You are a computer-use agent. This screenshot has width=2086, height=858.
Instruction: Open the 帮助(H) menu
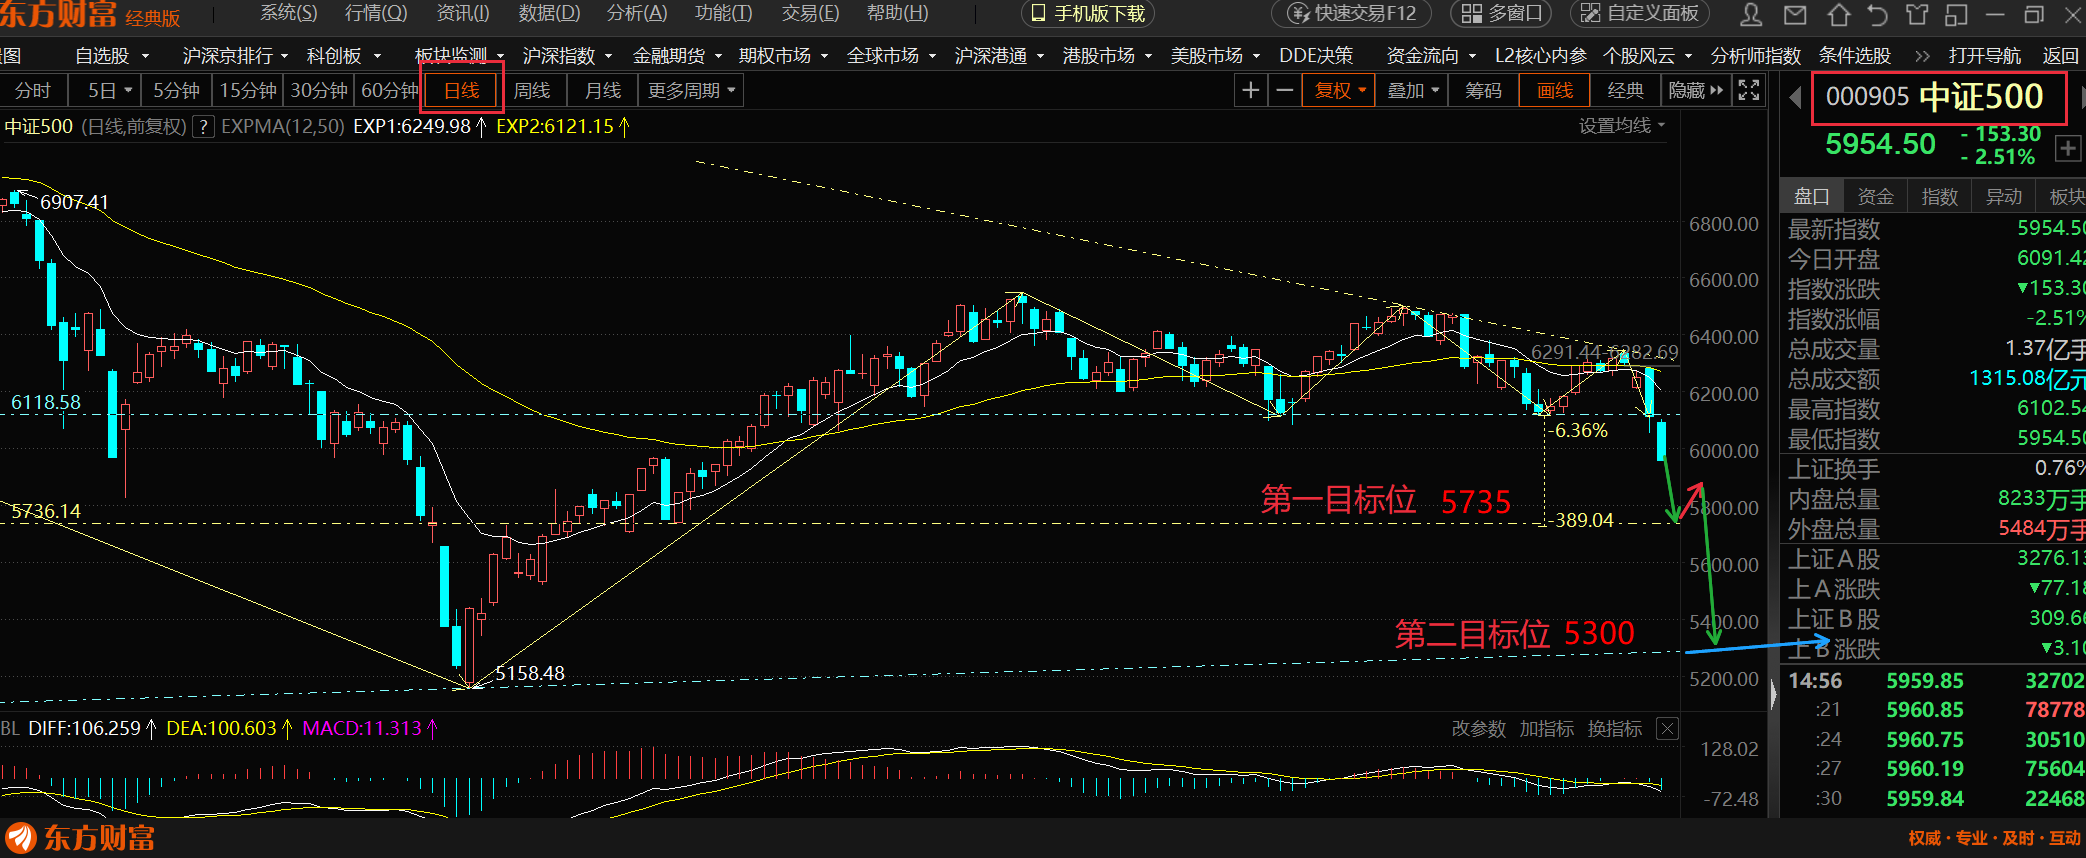point(897,13)
